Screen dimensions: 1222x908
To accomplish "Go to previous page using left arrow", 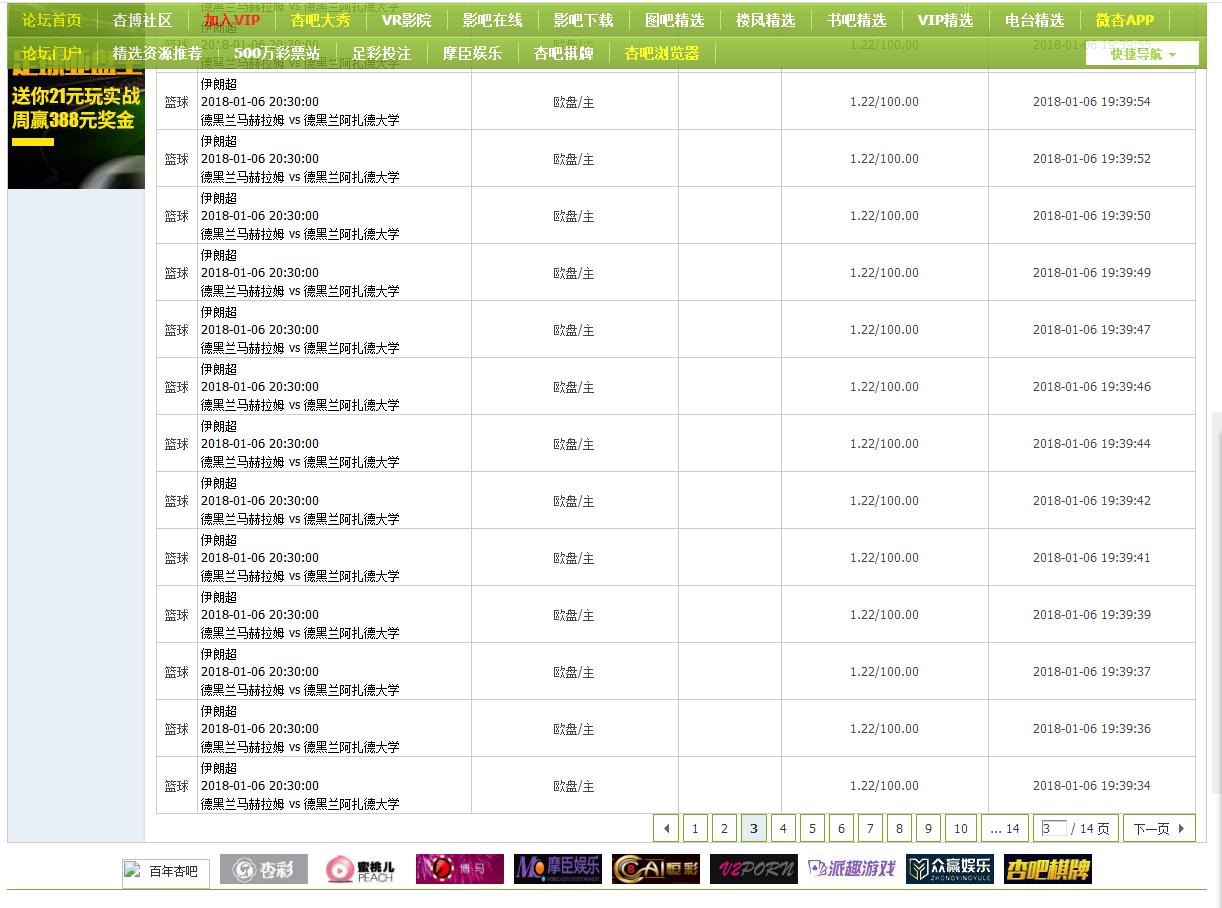I will point(666,828).
